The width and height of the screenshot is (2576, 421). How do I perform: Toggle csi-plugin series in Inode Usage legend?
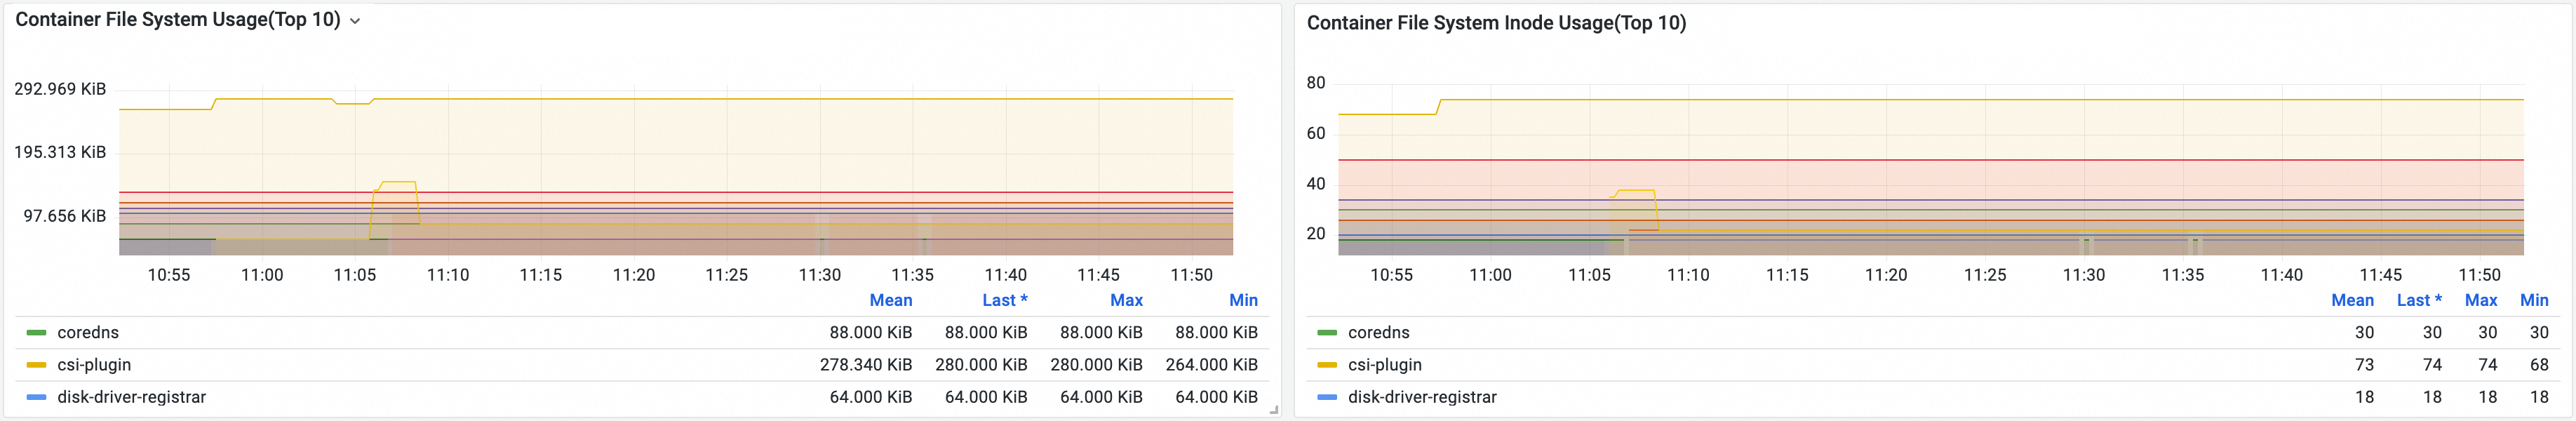point(1384,365)
